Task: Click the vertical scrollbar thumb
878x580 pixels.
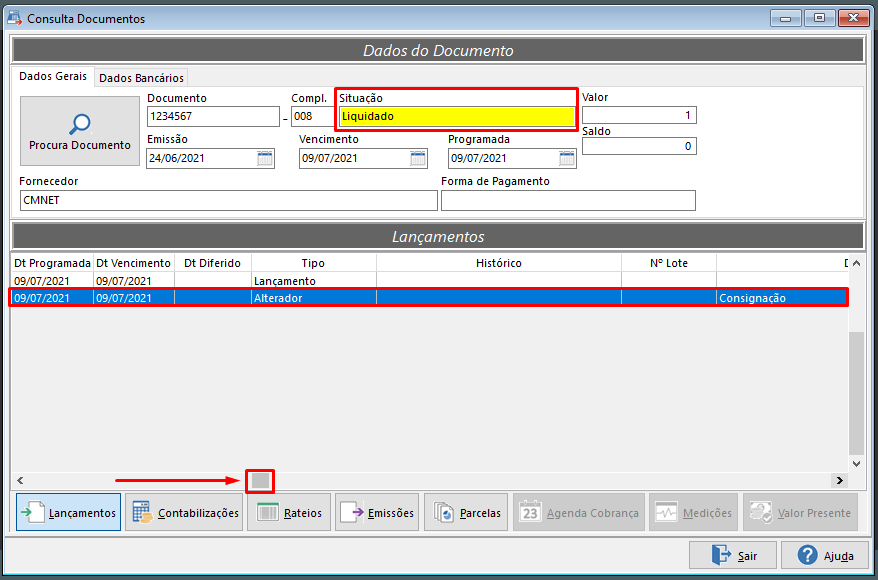Action: (856, 393)
